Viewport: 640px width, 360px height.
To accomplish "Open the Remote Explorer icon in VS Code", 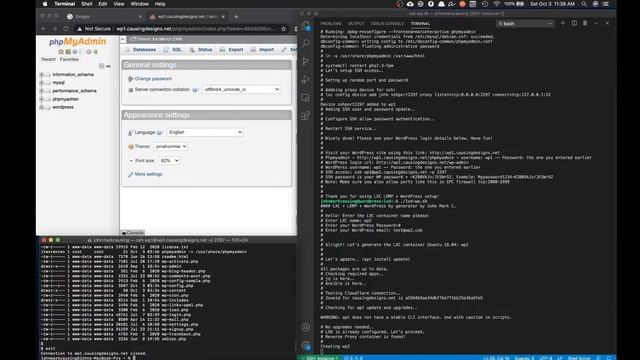I will pyautogui.click(x=306, y=98).
